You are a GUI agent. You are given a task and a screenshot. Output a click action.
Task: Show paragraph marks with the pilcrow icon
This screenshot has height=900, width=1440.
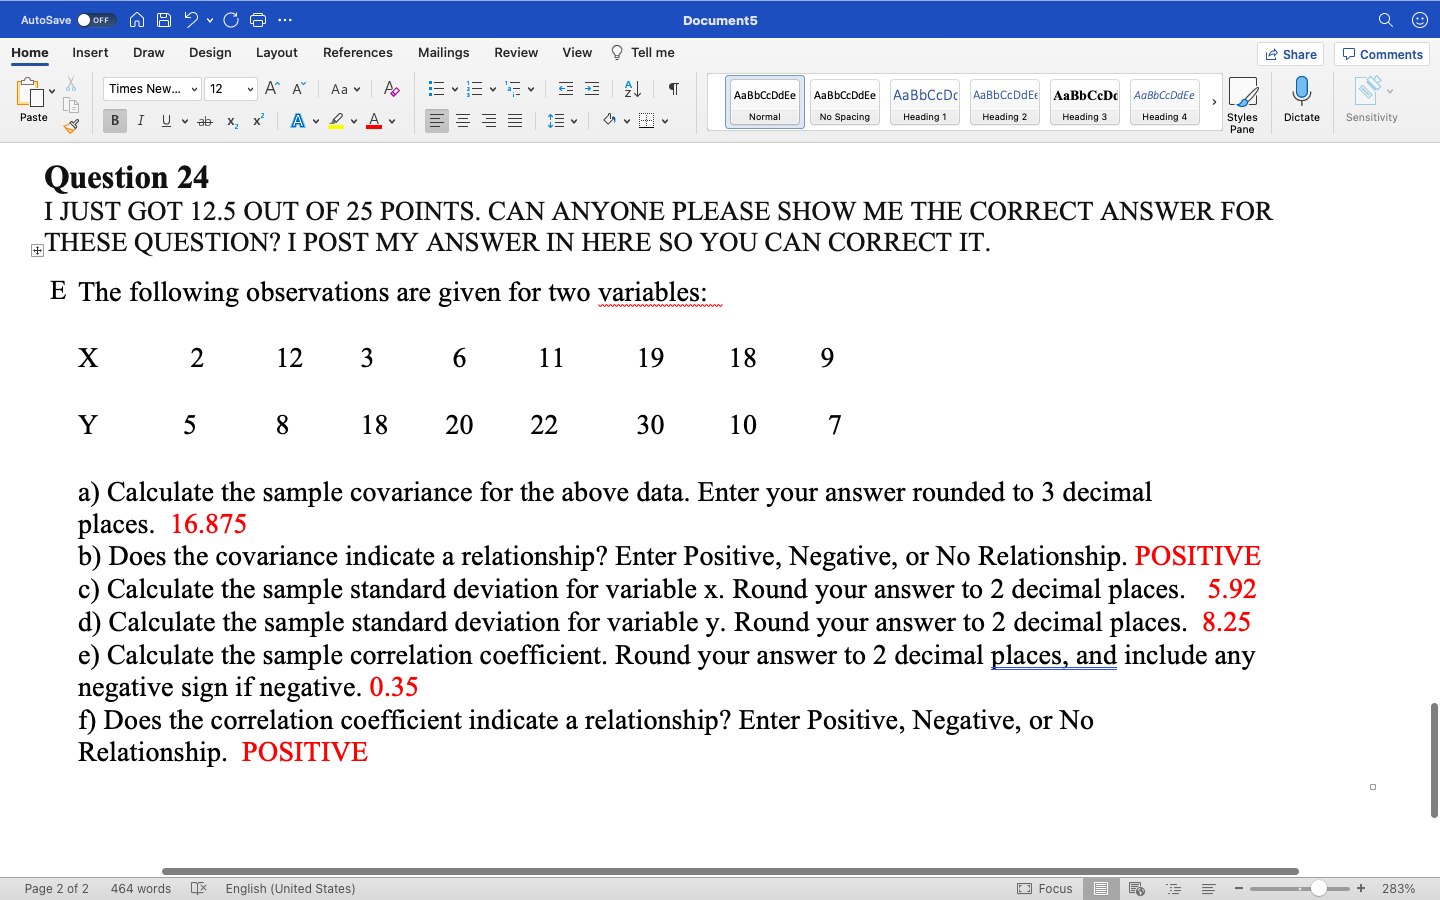pos(674,89)
